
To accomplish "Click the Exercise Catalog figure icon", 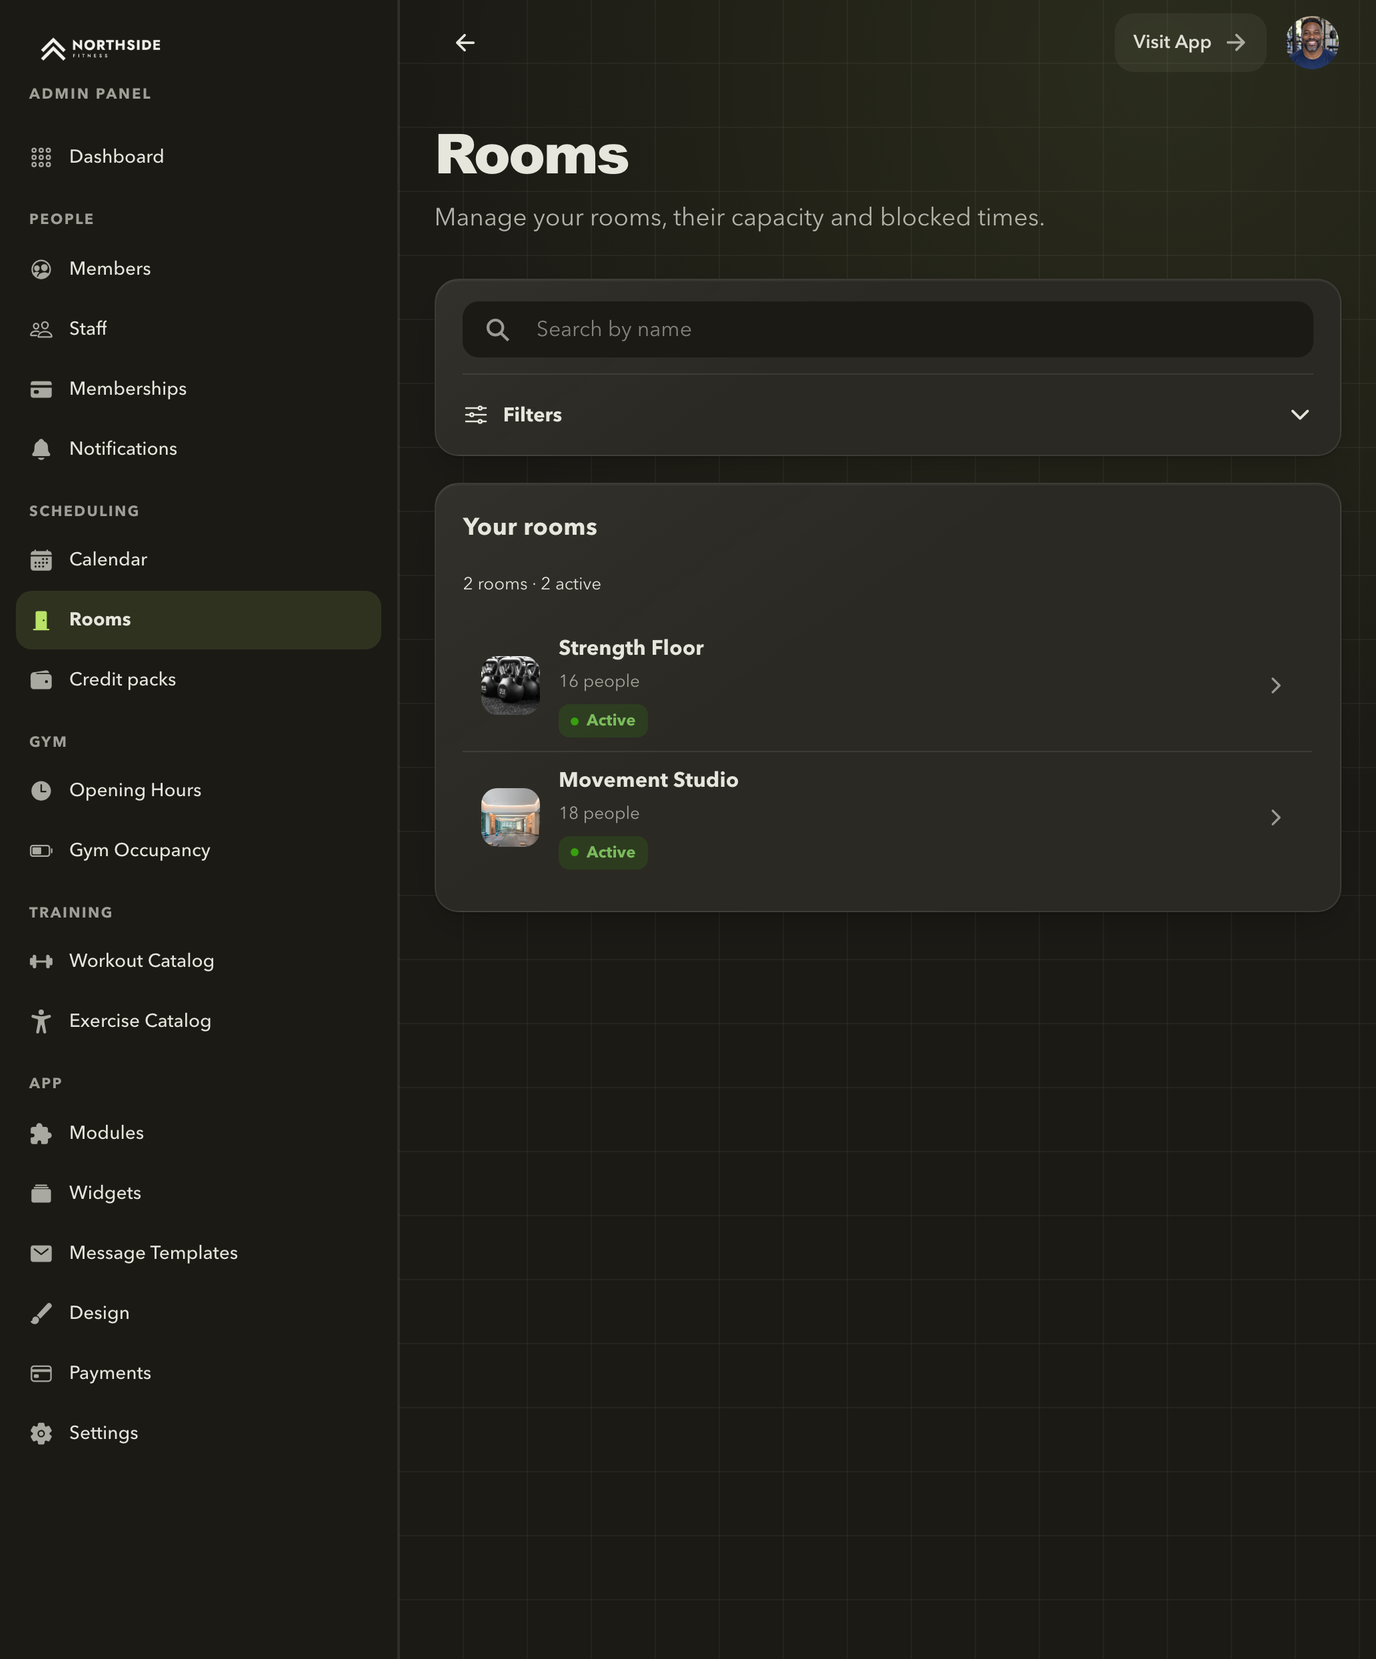I will tap(41, 1021).
